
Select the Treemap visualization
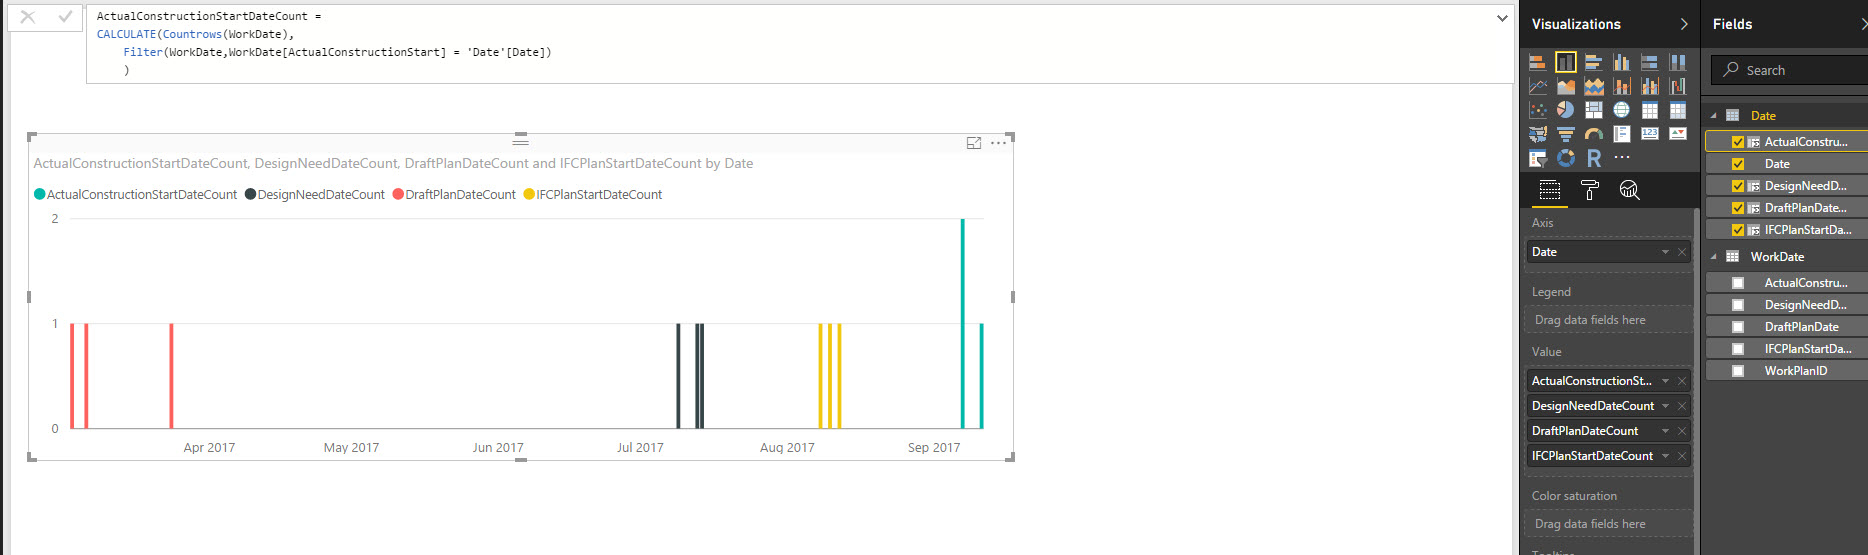pyautogui.click(x=1594, y=110)
